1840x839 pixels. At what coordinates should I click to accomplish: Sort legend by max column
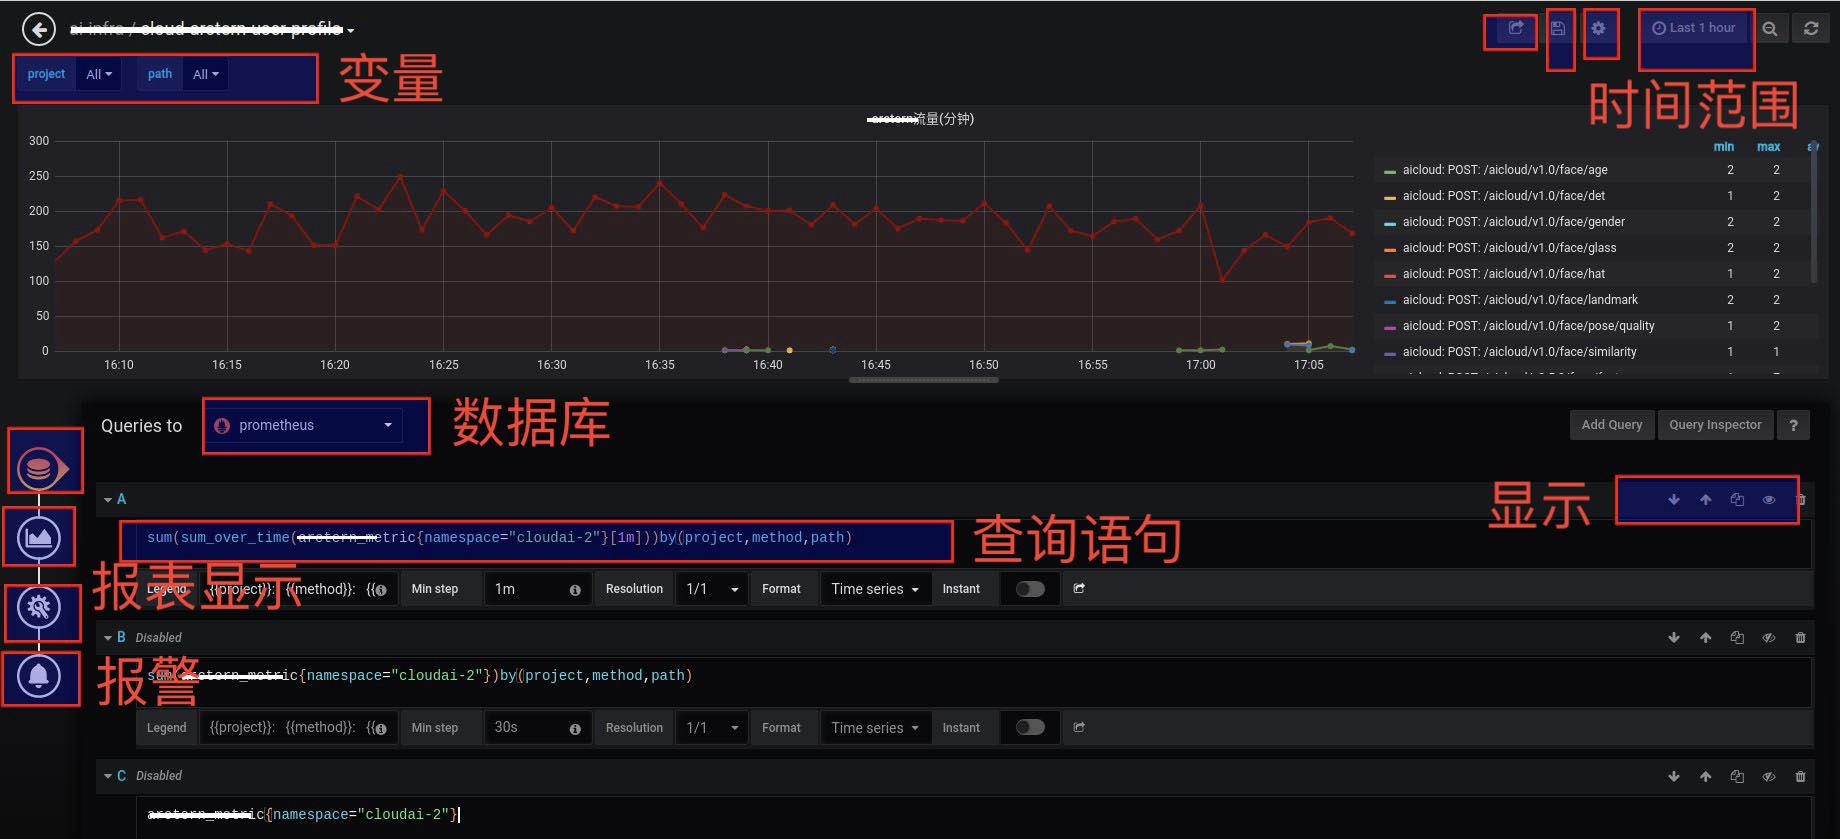coord(1768,147)
